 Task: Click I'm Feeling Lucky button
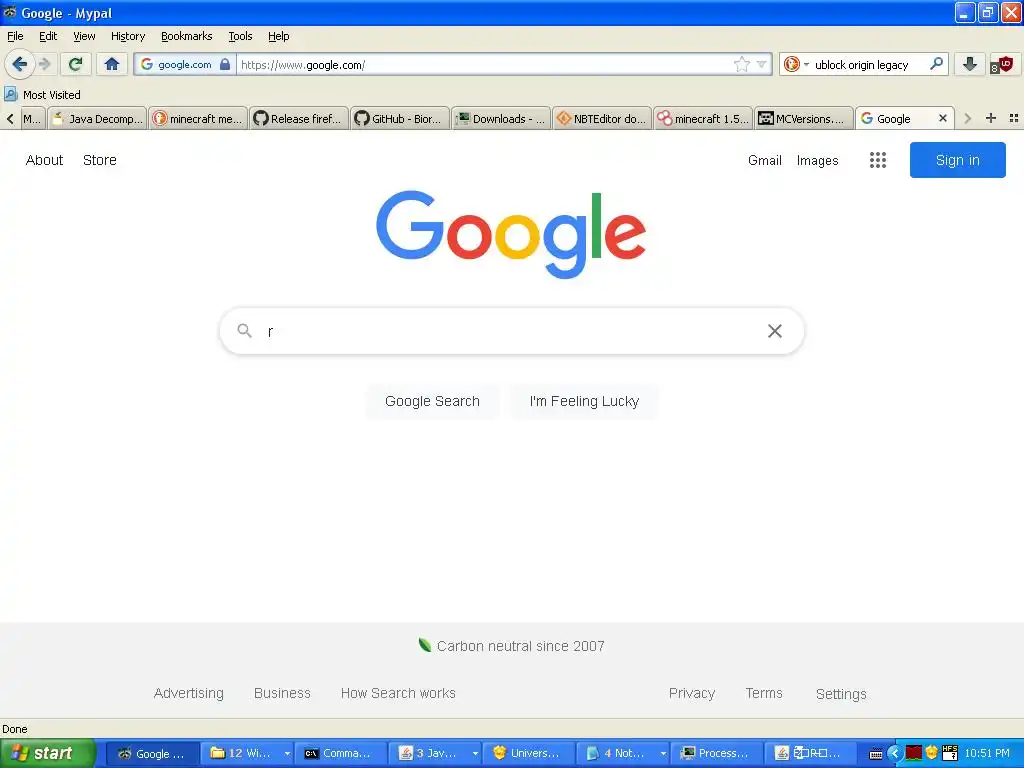click(x=584, y=401)
